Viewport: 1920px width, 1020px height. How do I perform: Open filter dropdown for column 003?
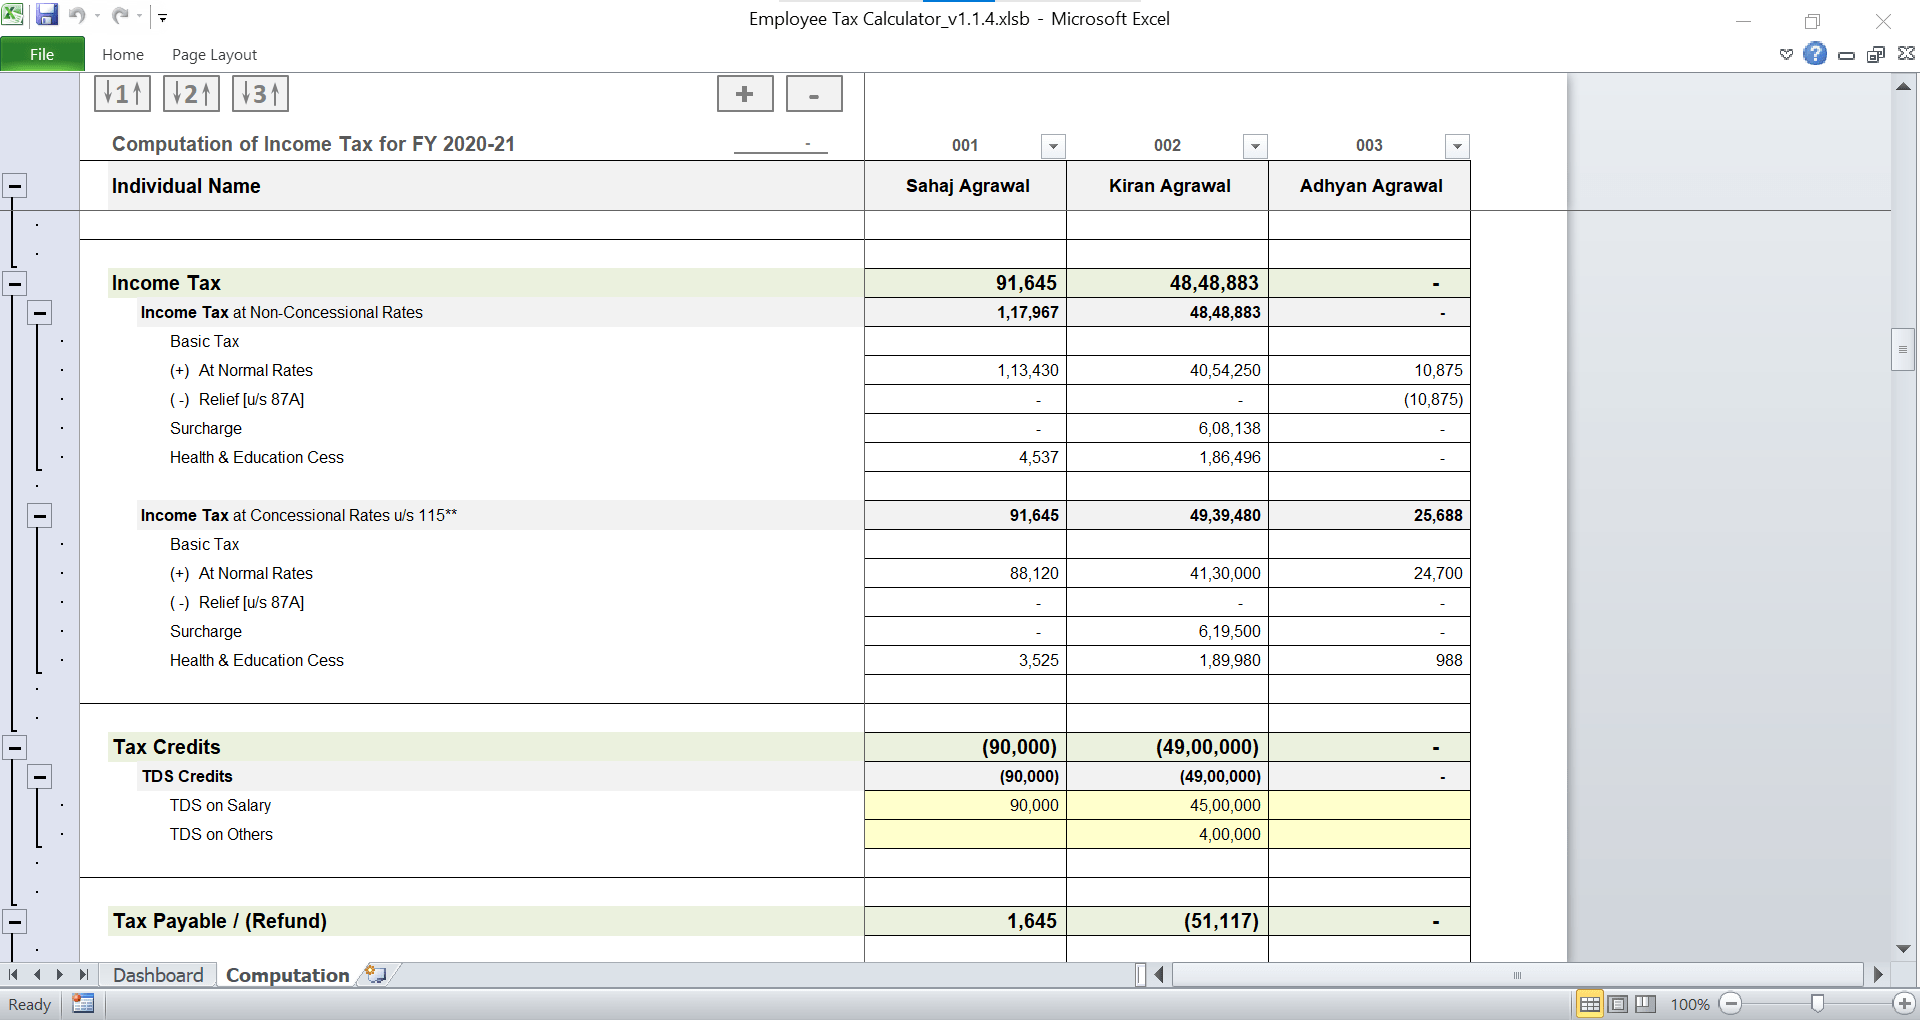pyautogui.click(x=1457, y=147)
